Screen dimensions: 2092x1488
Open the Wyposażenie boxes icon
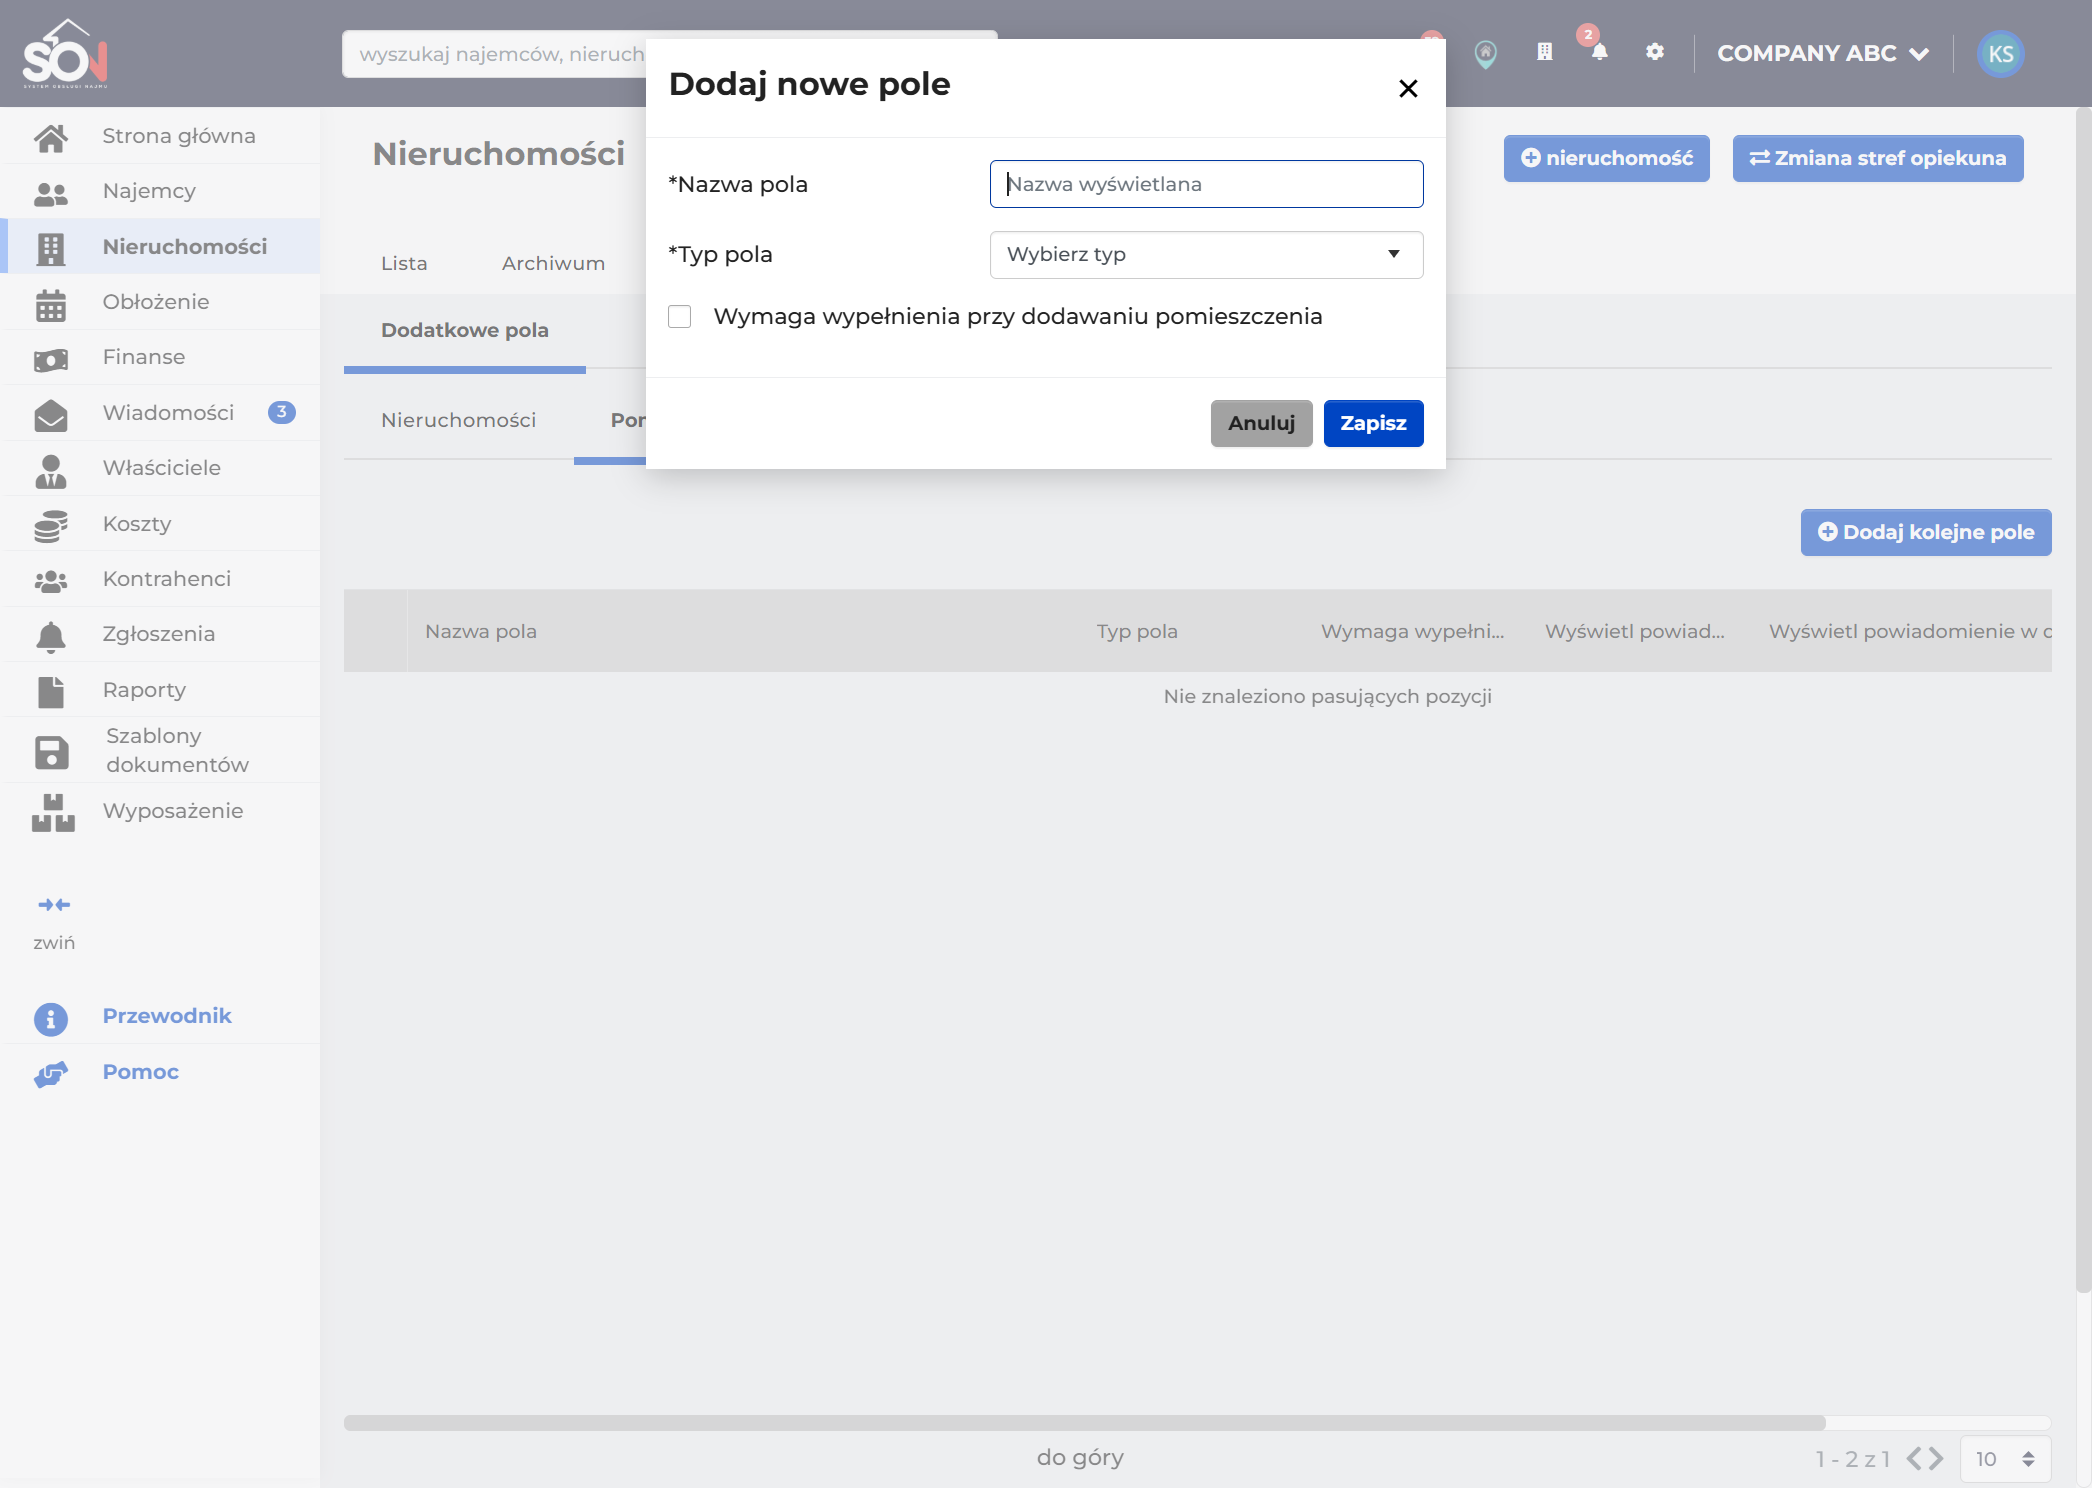tap(53, 813)
